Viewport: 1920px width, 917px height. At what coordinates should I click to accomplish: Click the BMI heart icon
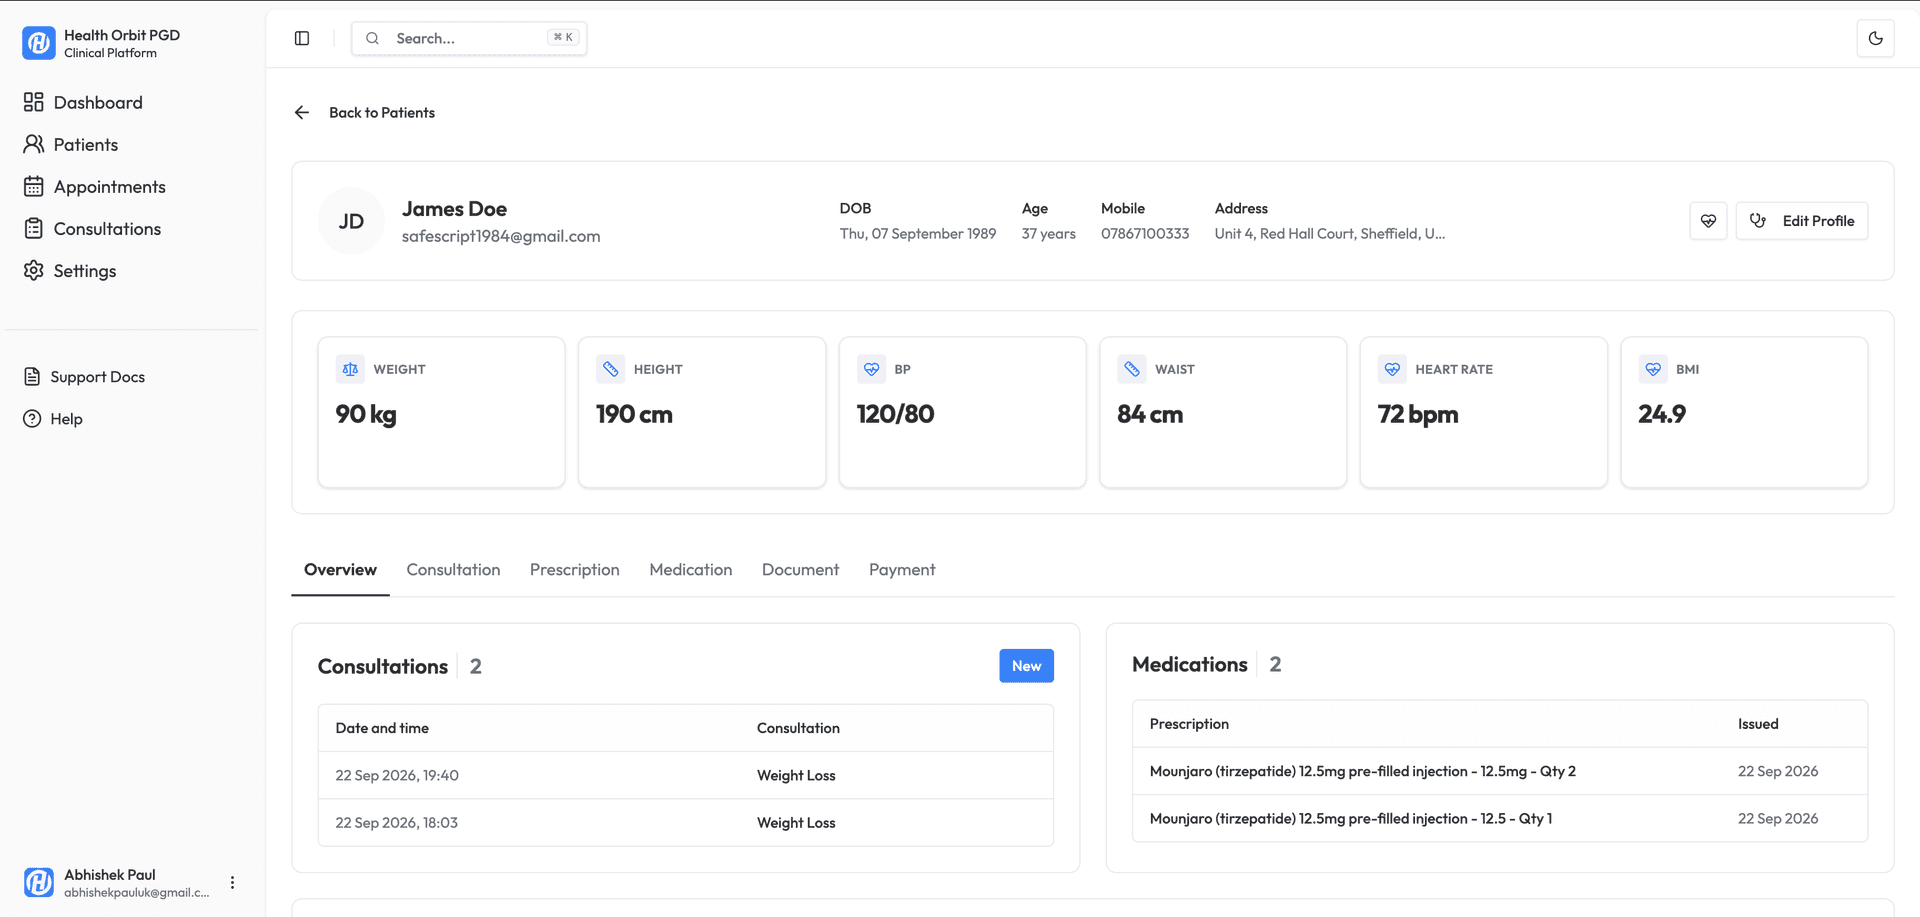[x=1653, y=369]
